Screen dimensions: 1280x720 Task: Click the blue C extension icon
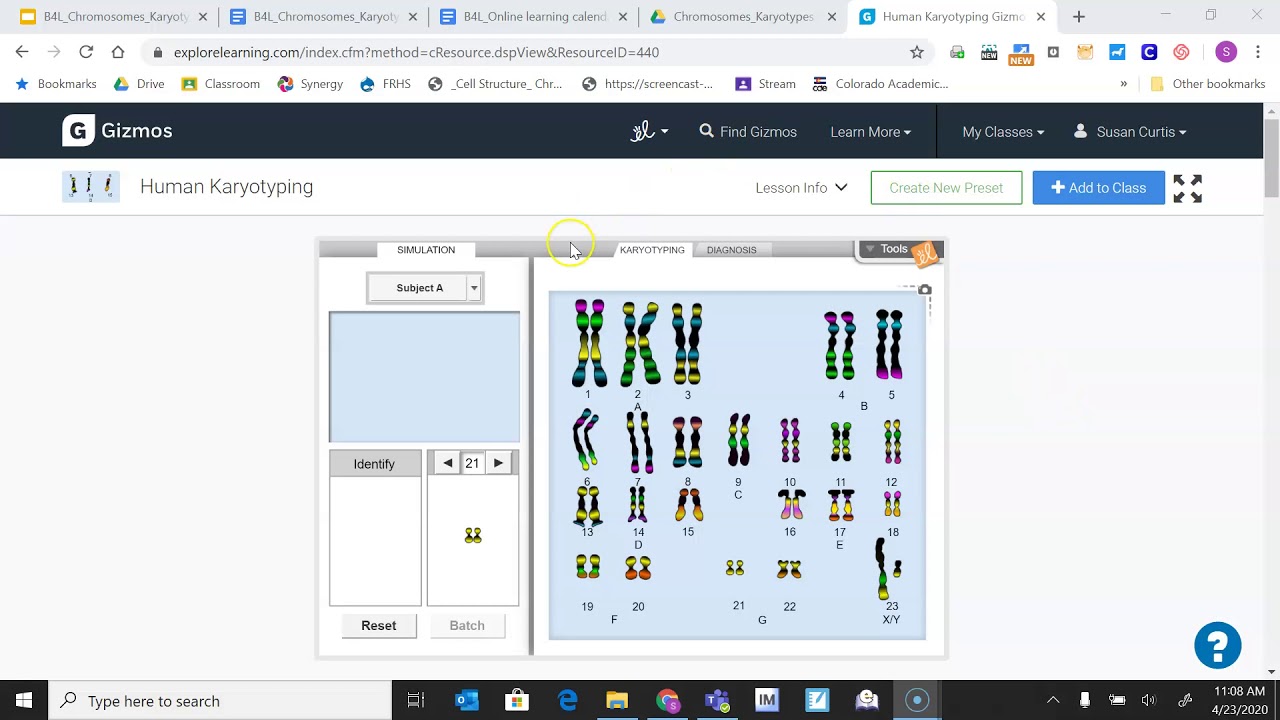coord(1149,52)
